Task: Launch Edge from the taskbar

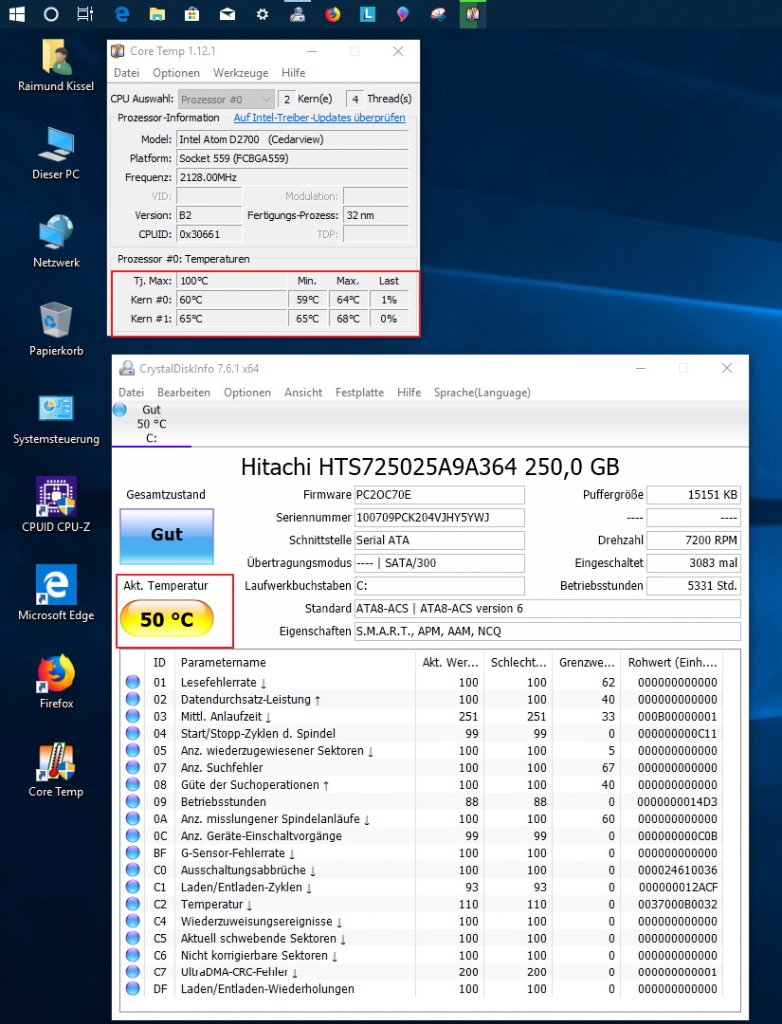Action: click(122, 14)
